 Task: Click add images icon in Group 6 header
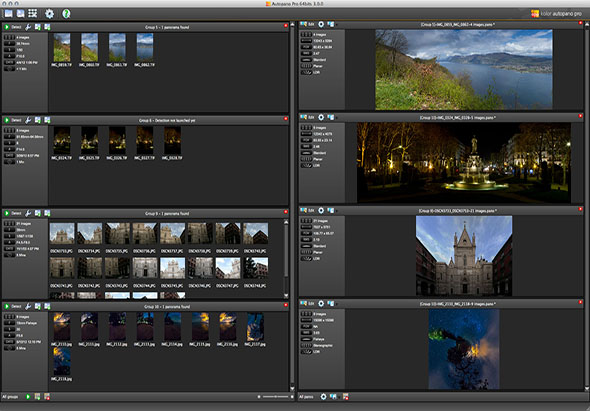tap(38, 120)
